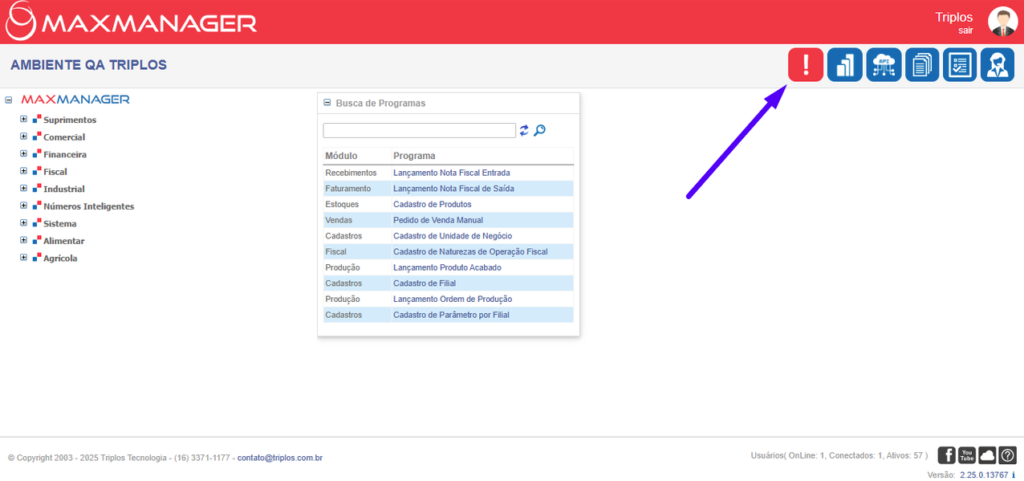Click the Faturamento module cell

tap(348, 189)
